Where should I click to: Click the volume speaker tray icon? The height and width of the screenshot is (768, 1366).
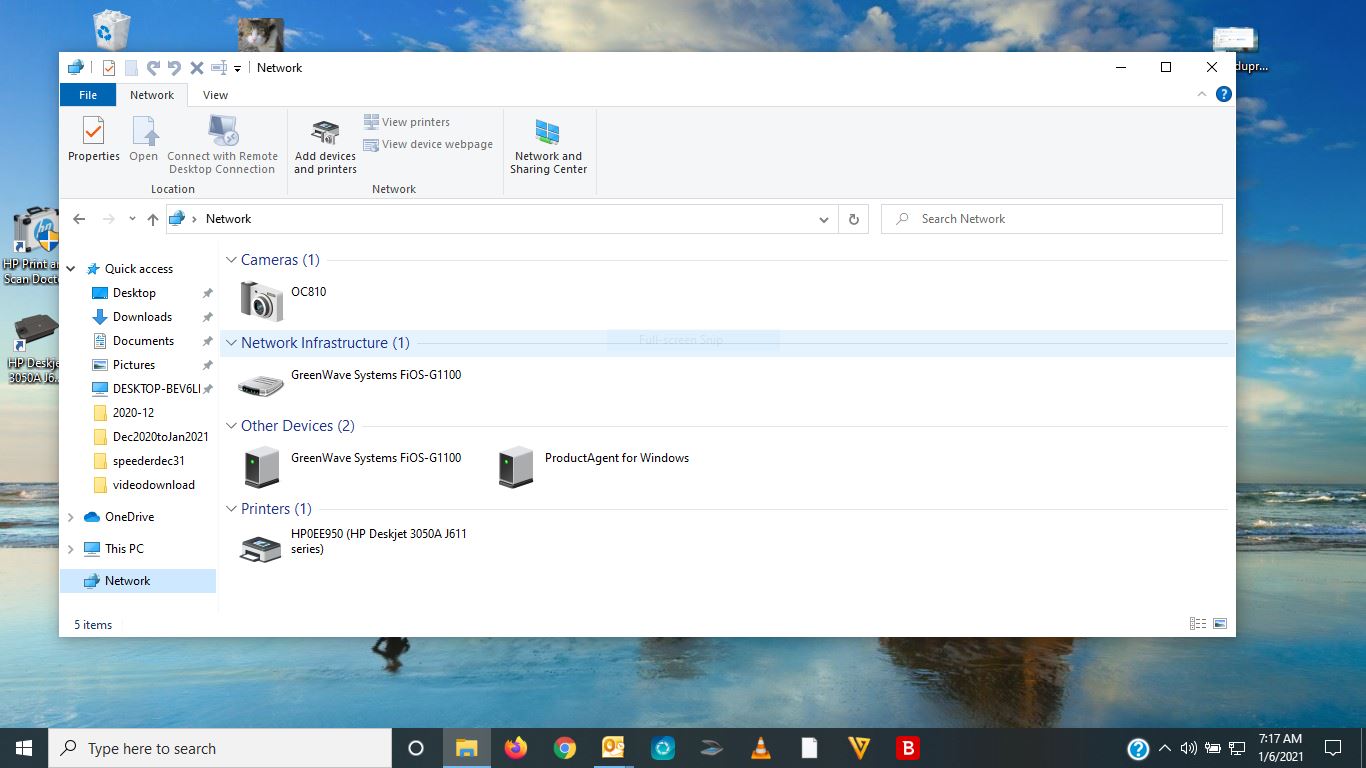(x=1188, y=748)
